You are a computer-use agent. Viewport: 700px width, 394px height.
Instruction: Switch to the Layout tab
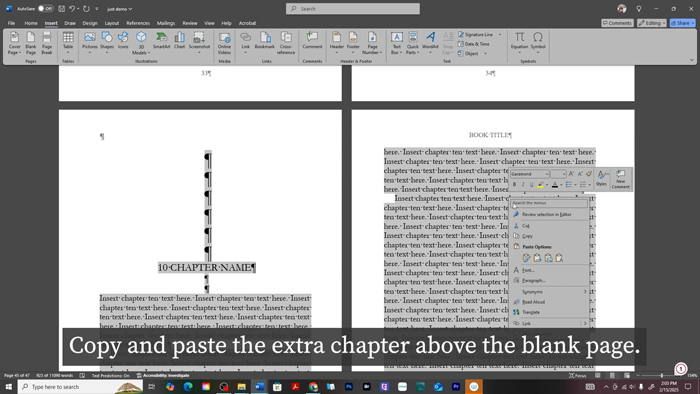(112, 23)
